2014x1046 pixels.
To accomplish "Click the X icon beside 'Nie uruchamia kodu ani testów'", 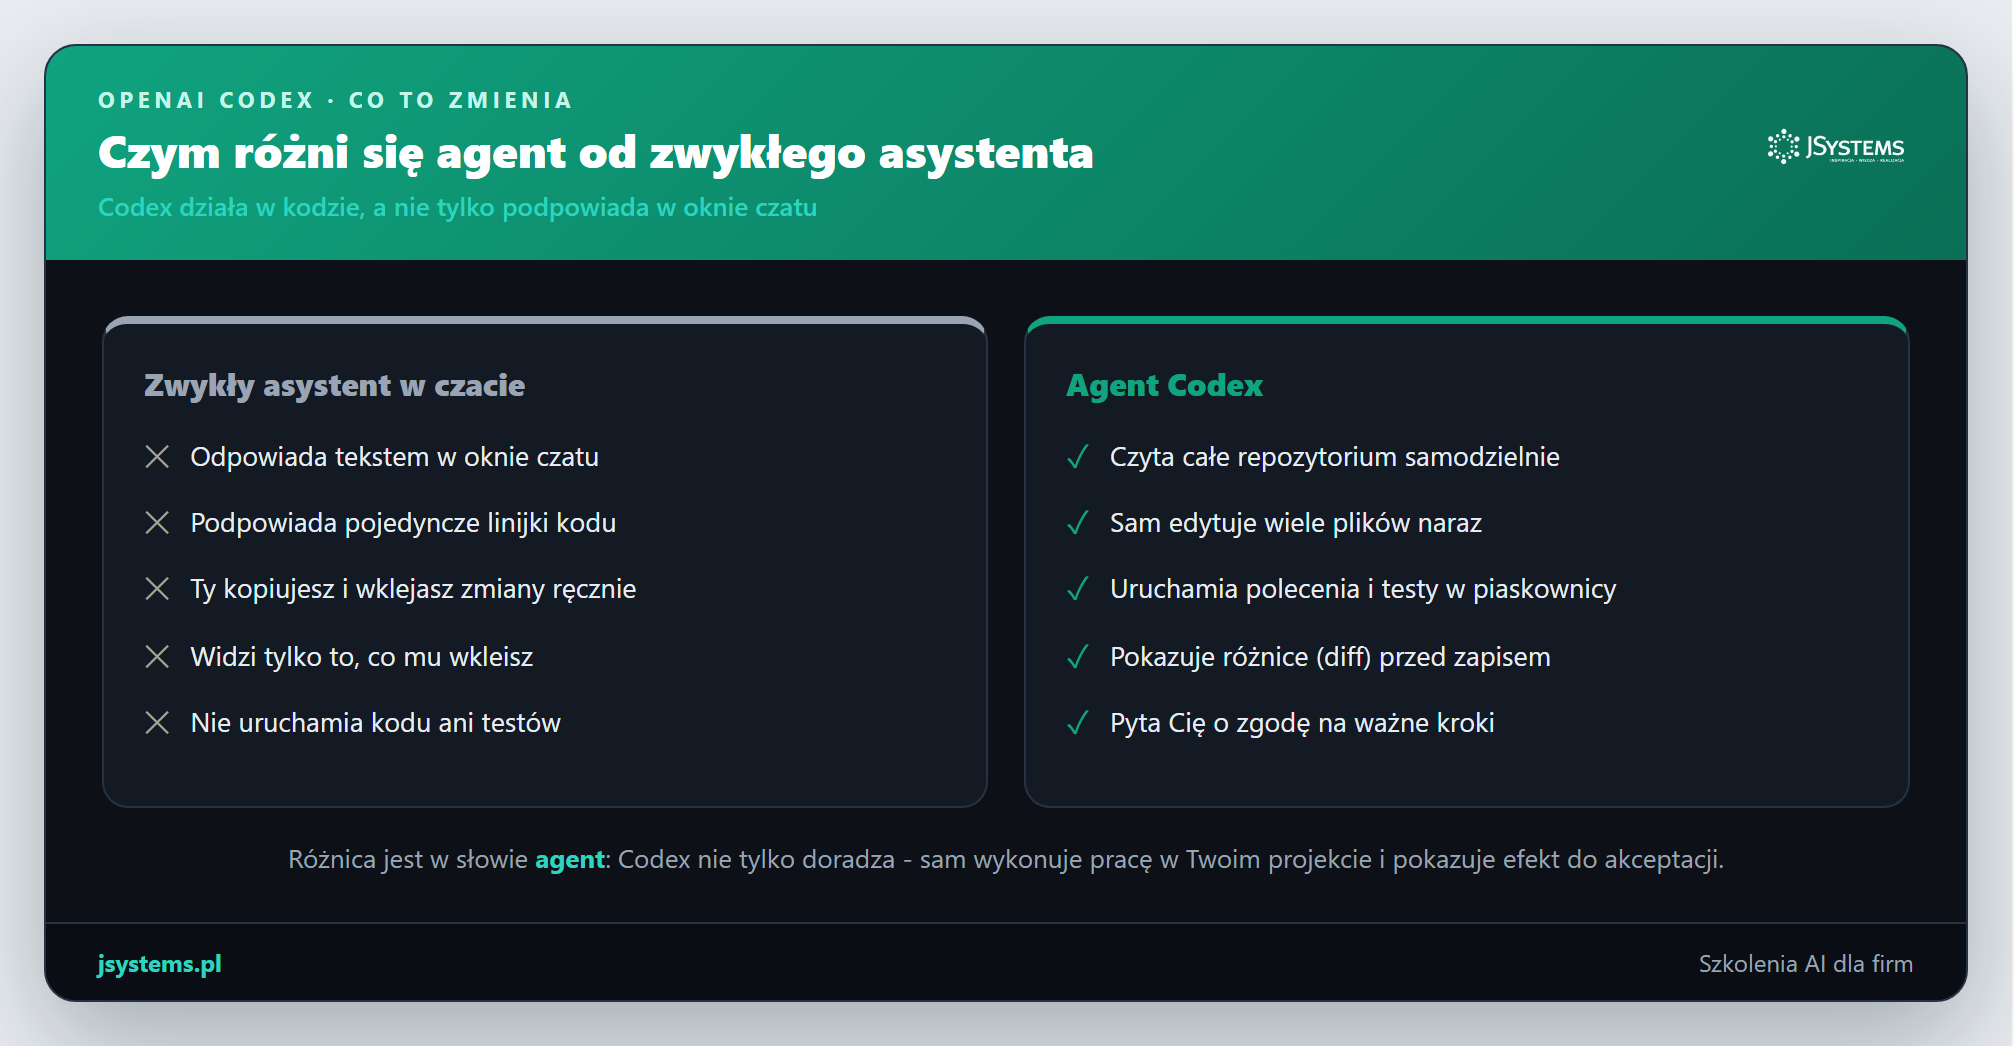I will pos(157,723).
